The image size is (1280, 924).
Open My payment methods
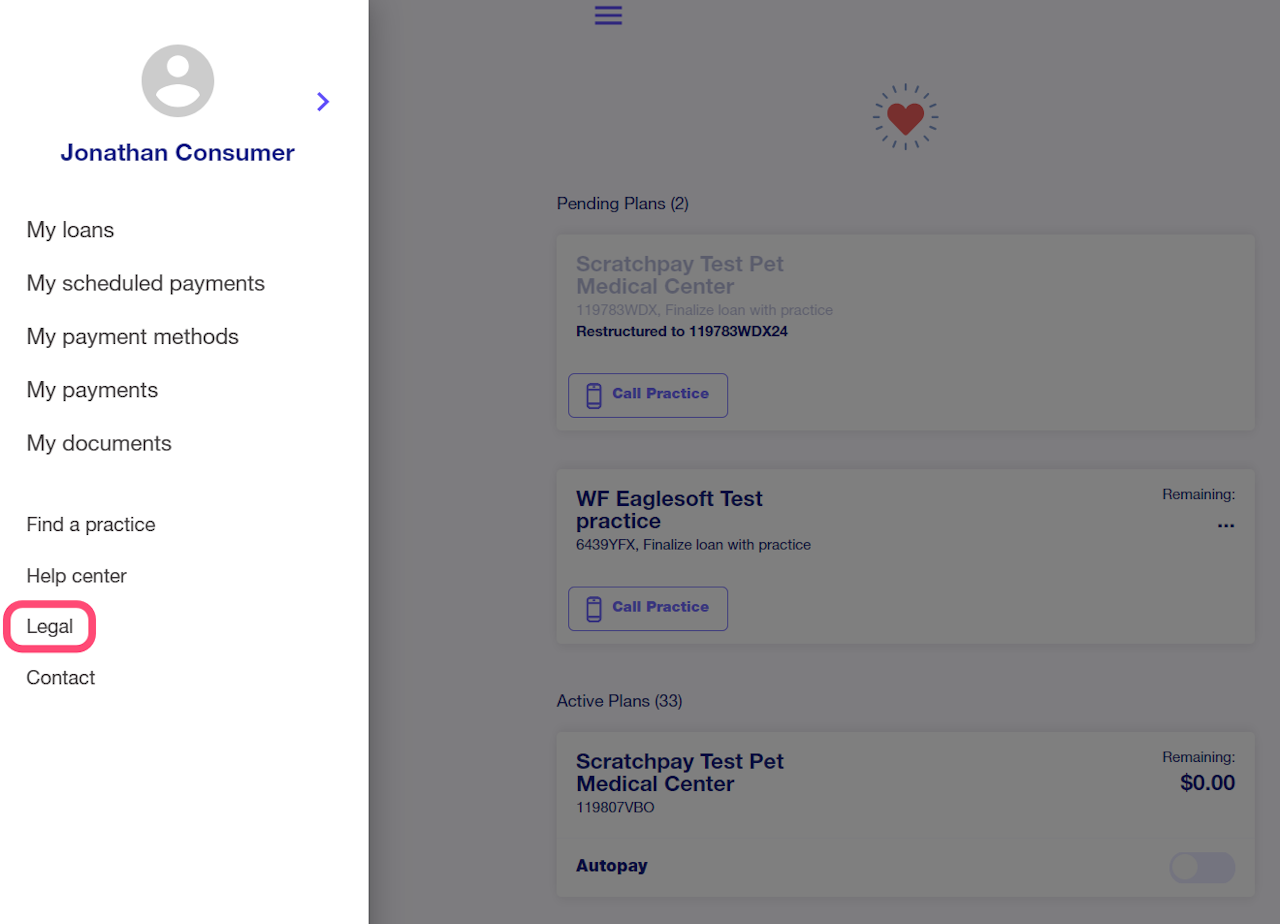click(x=133, y=336)
